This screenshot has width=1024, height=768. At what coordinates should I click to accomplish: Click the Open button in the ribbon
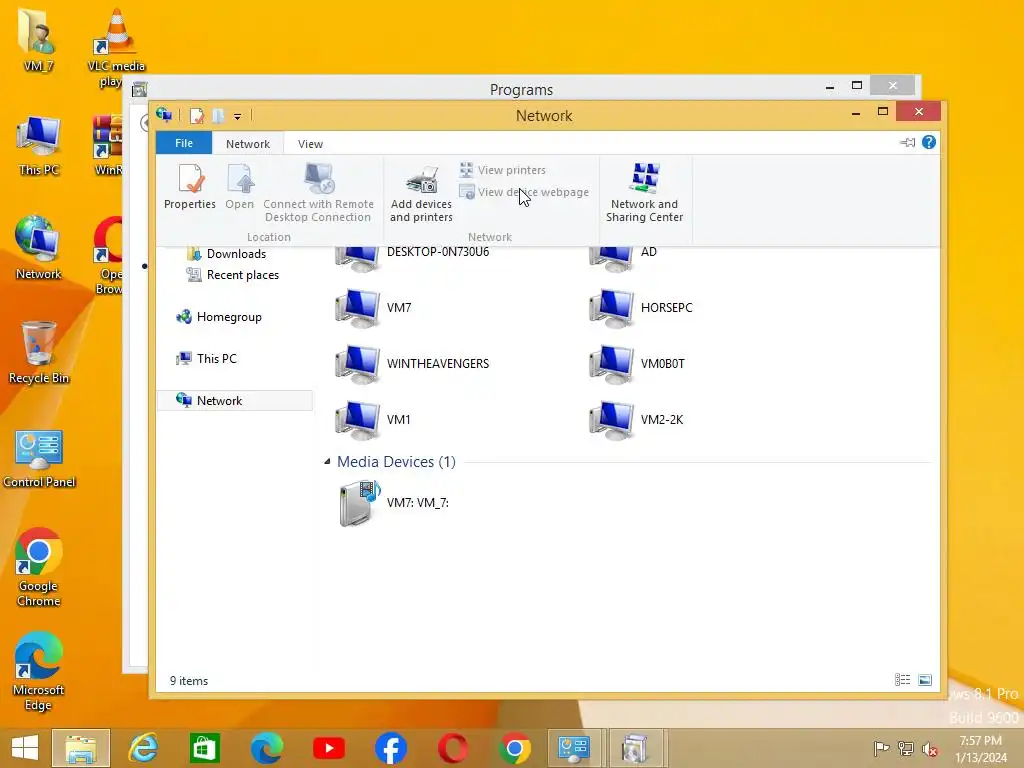pyautogui.click(x=240, y=187)
